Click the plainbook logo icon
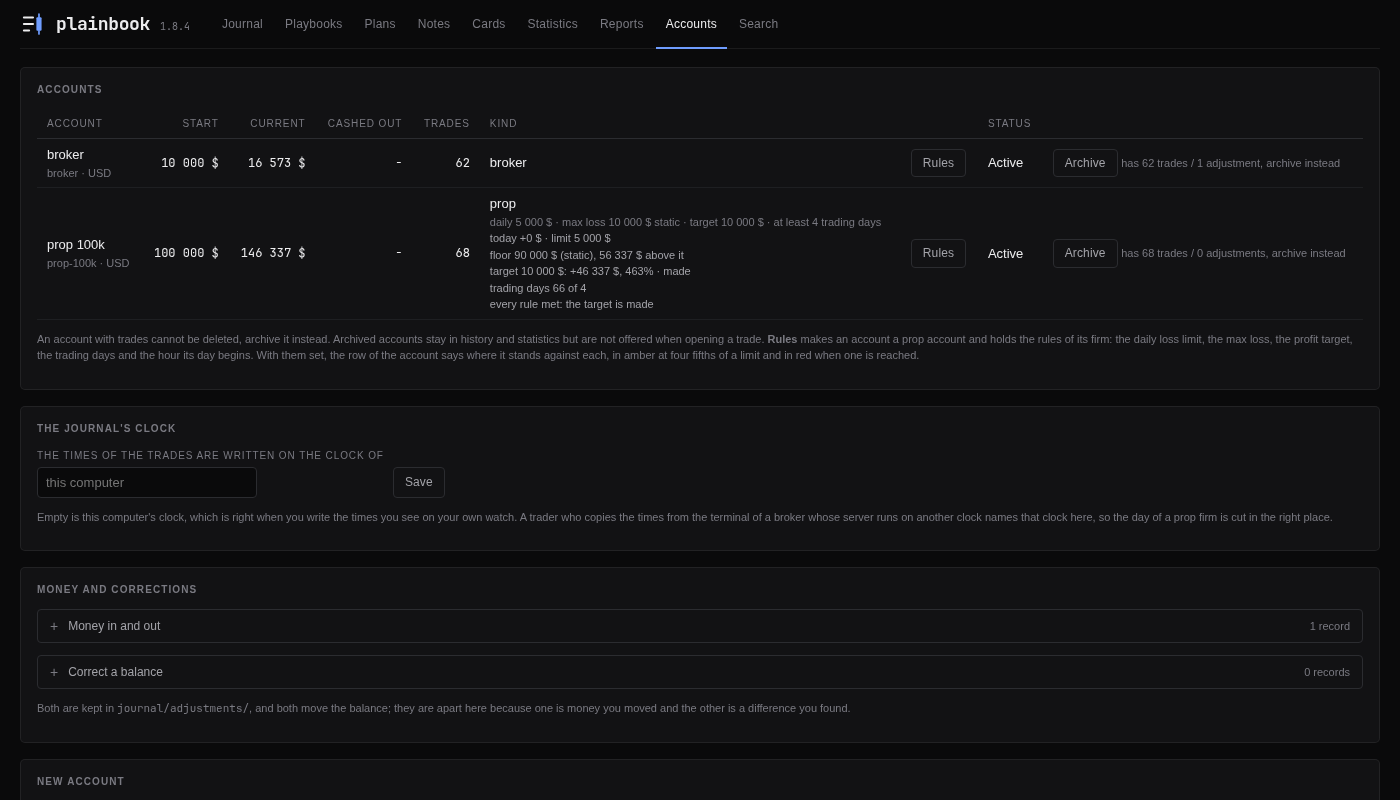The width and height of the screenshot is (1400, 800). pos(32,24)
